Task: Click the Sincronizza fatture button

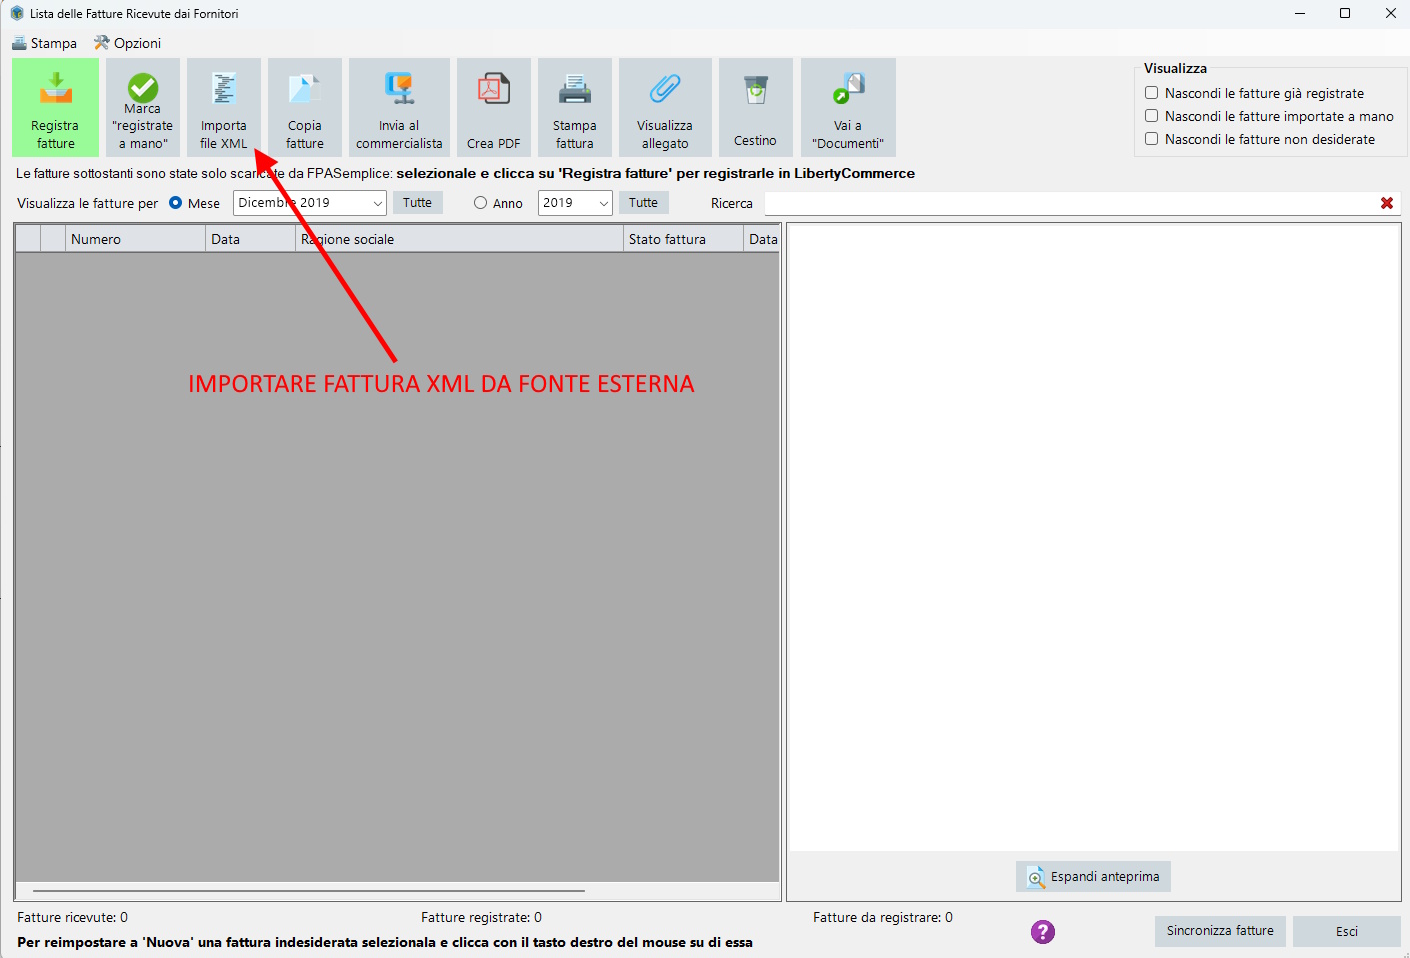Action: point(1219,931)
